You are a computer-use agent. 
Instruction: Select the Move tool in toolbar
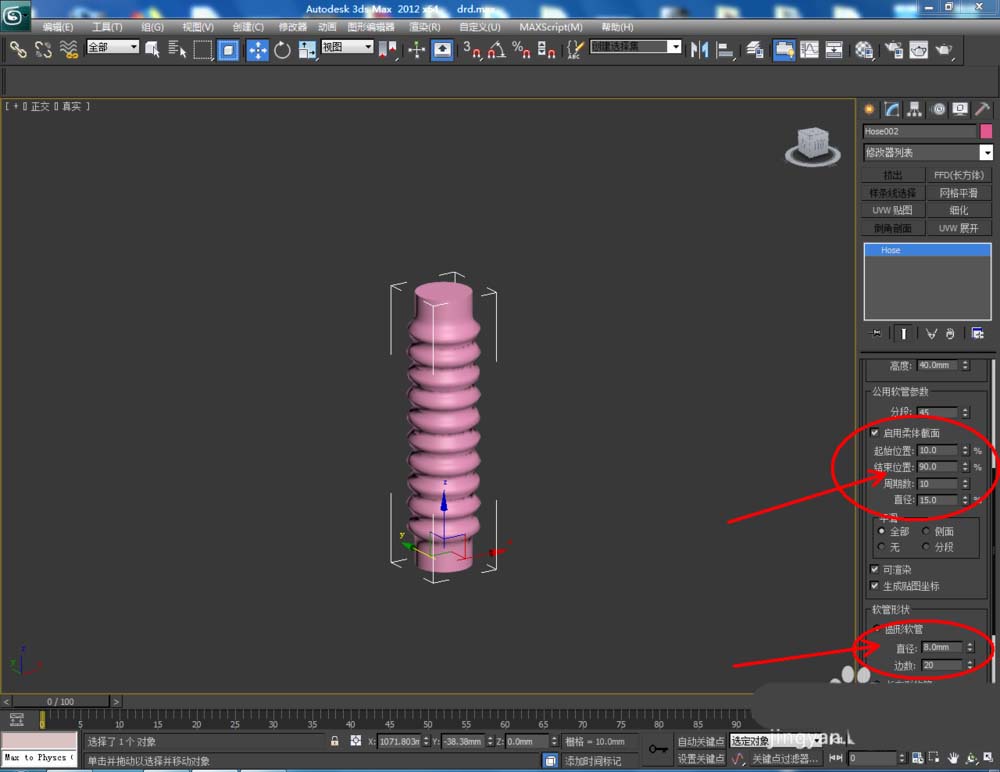[x=257, y=50]
